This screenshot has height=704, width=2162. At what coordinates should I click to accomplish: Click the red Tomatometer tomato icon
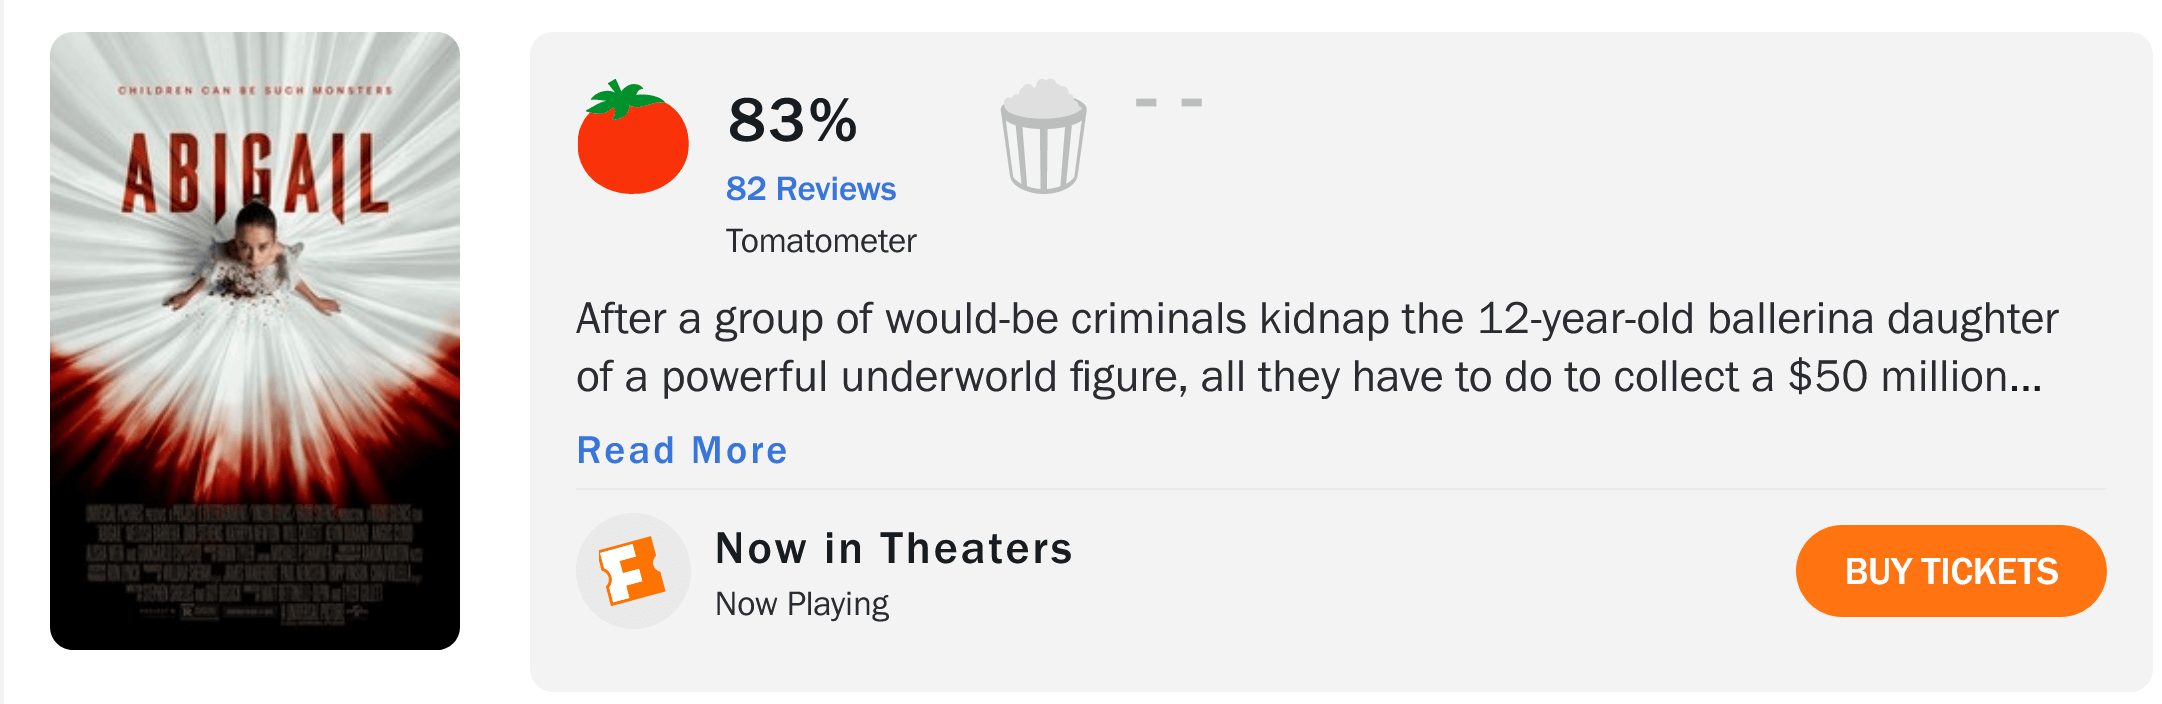tap(633, 137)
